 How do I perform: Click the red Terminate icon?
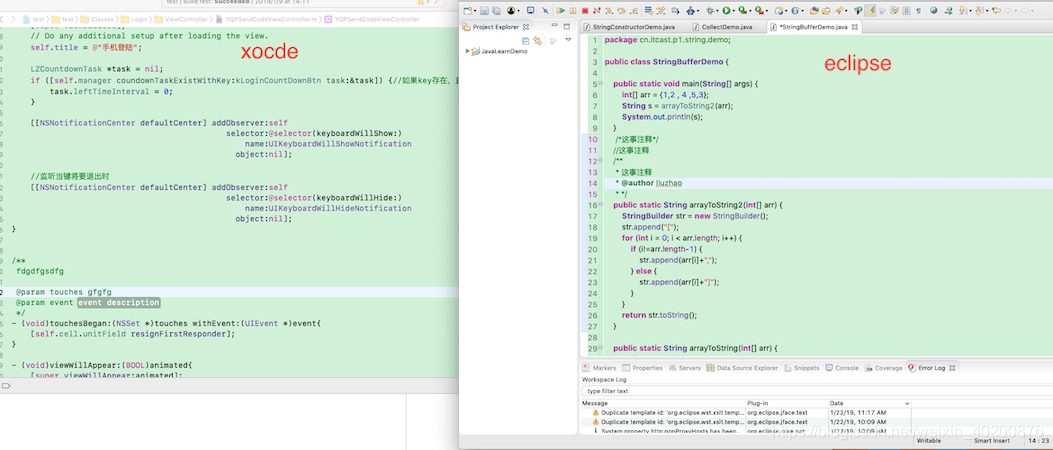585,11
